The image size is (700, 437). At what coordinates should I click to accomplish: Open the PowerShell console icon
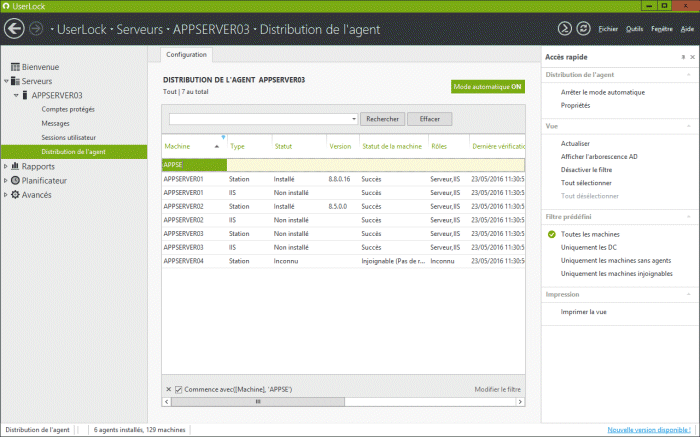[565, 29]
